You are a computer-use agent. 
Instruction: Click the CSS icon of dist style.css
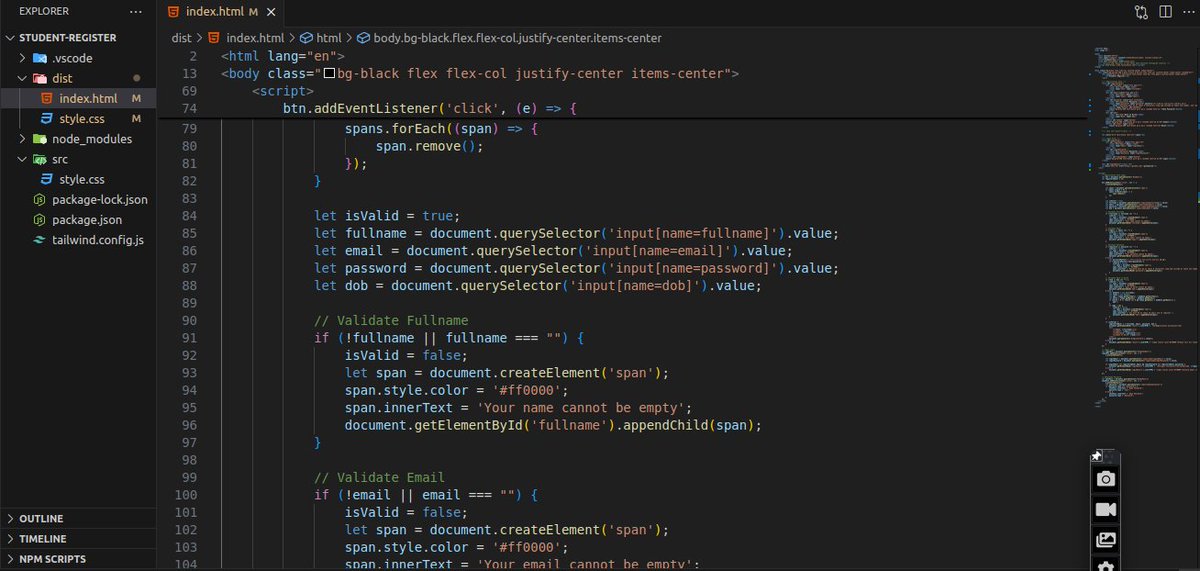(47, 119)
